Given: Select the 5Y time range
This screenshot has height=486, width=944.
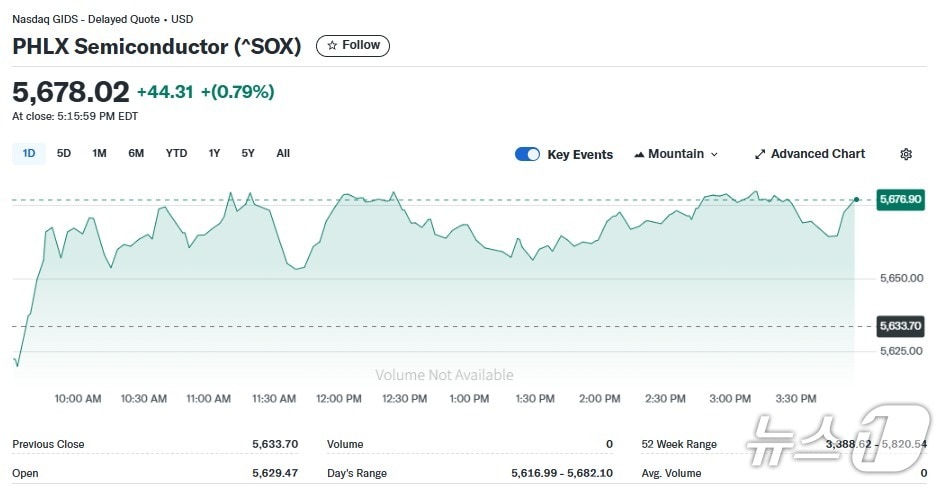Looking at the screenshot, I should (248, 153).
